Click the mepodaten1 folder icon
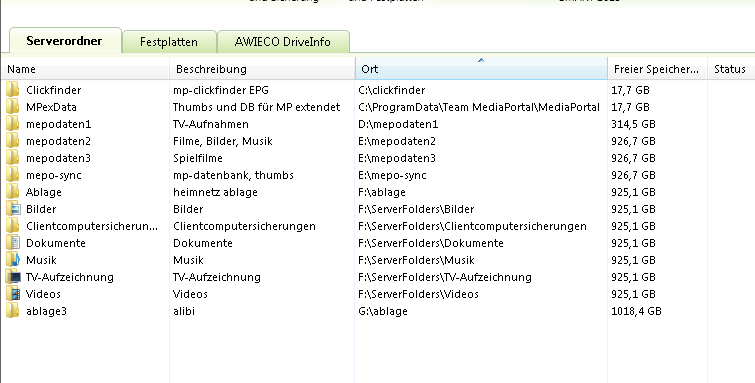This screenshot has width=755, height=383. pyautogui.click(x=13, y=124)
